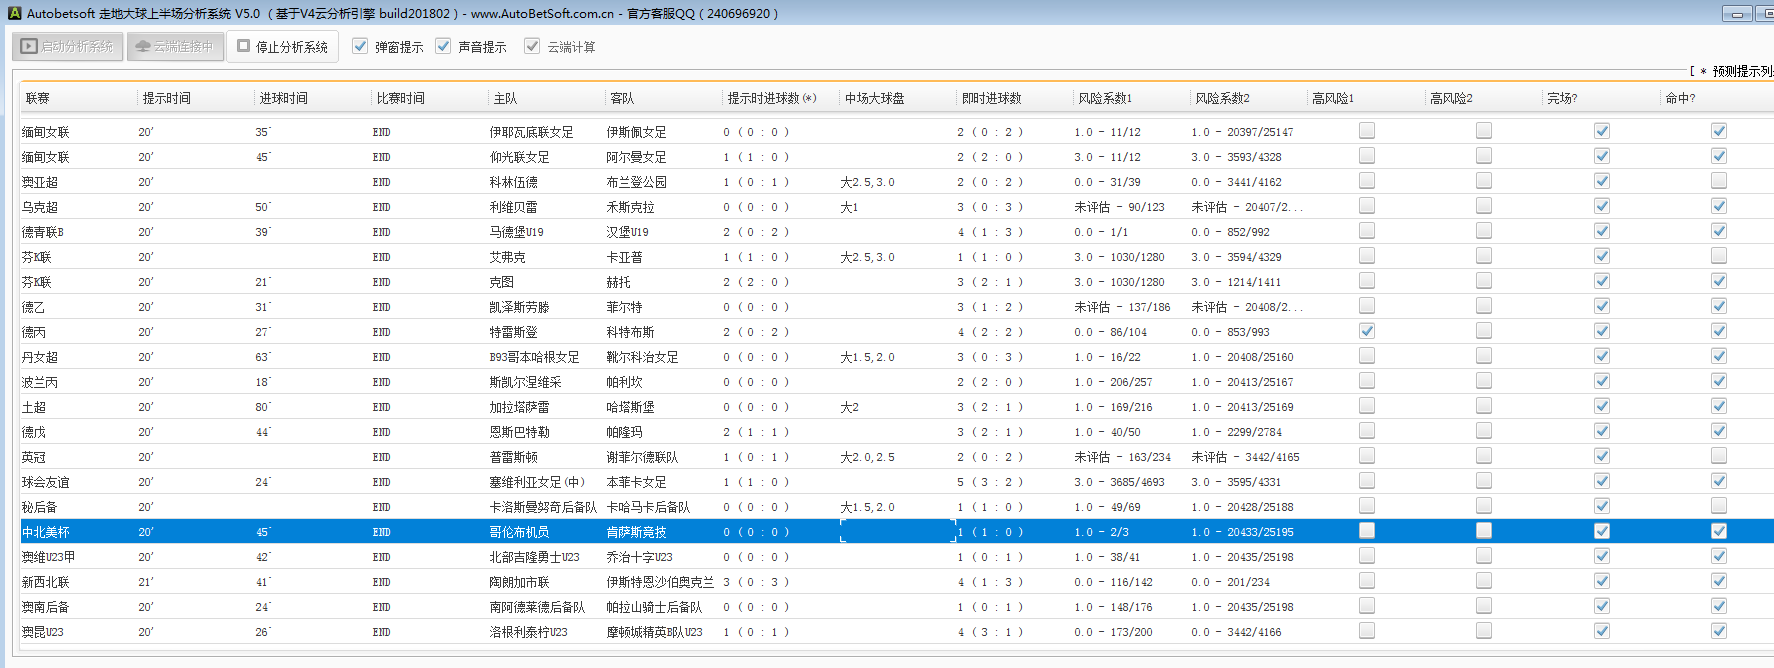Disable the 声音提示 sound alert checkbox
The height and width of the screenshot is (668, 1774).
[x=443, y=47]
